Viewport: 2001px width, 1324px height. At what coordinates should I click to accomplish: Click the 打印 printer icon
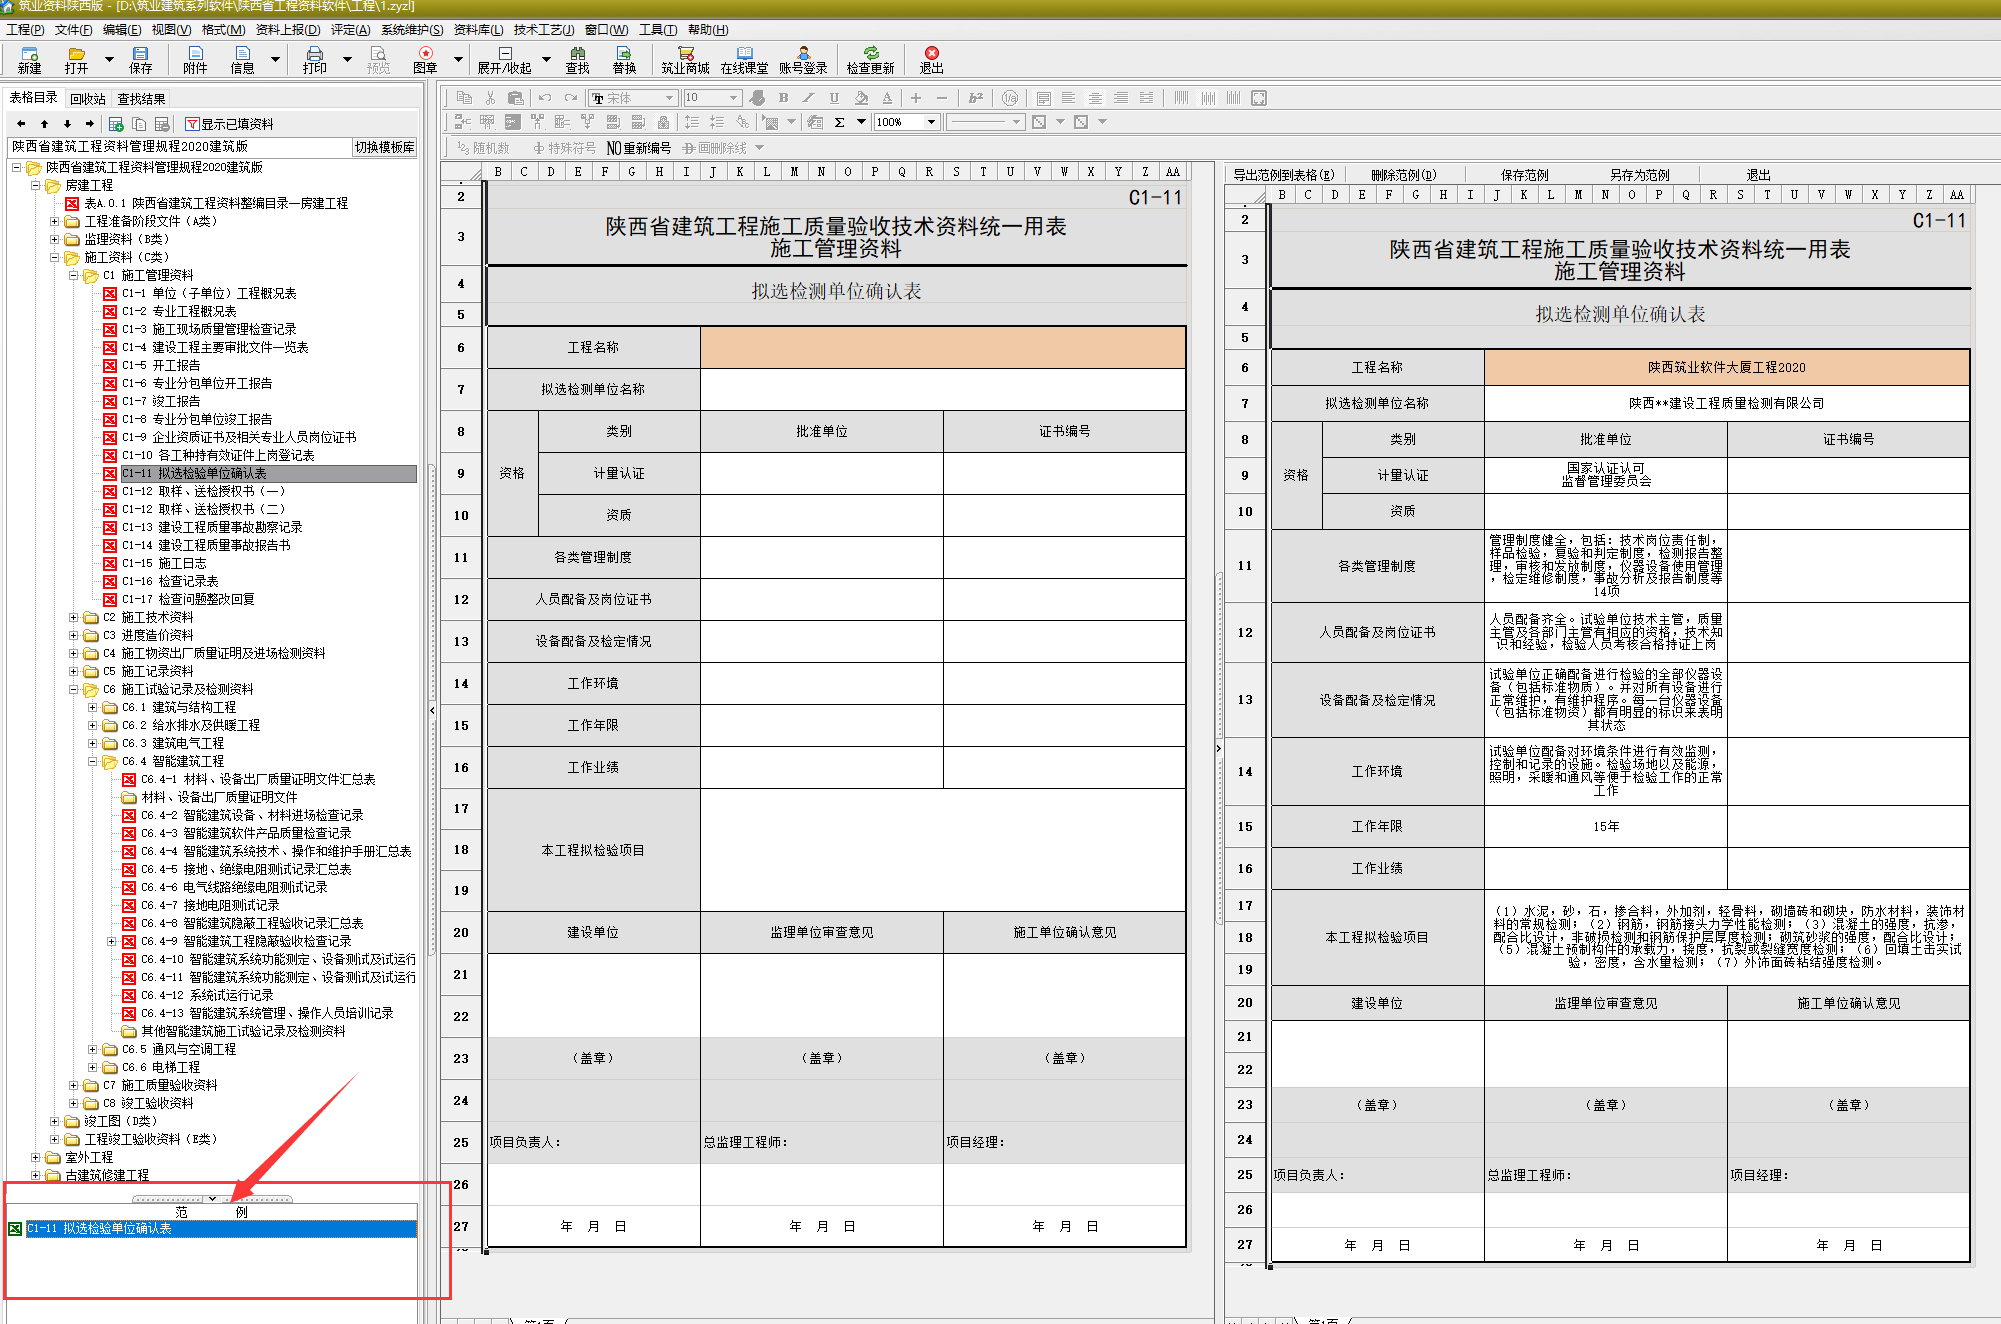click(x=315, y=58)
